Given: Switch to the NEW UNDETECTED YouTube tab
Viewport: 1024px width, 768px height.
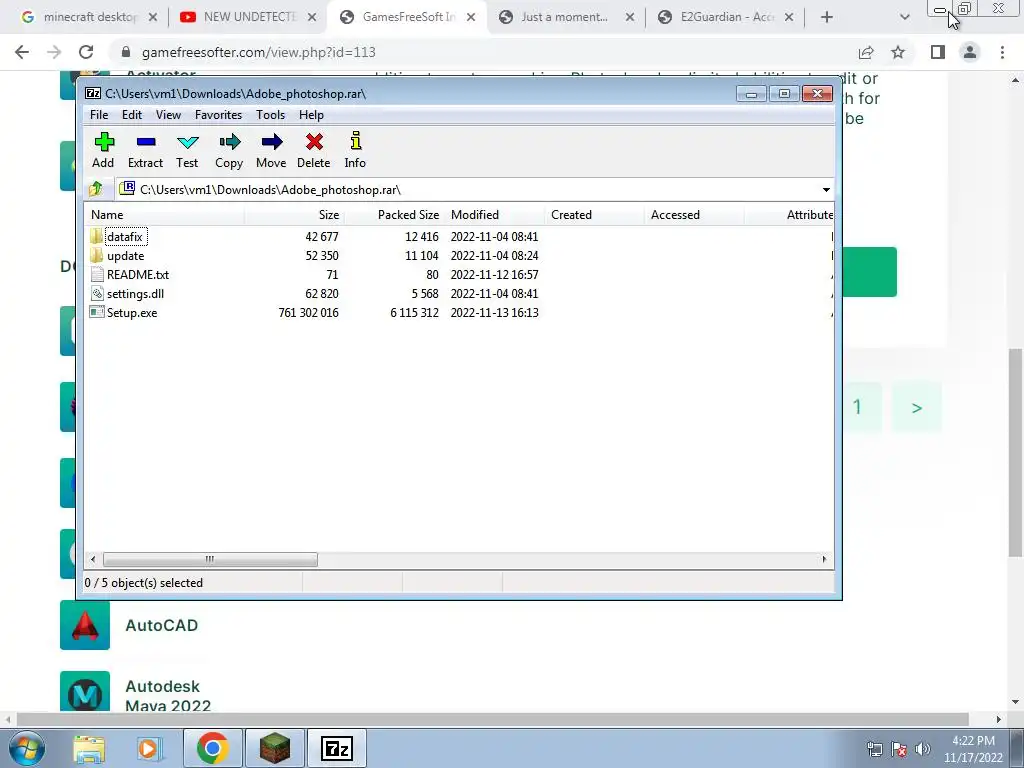Looking at the screenshot, I should (247, 17).
